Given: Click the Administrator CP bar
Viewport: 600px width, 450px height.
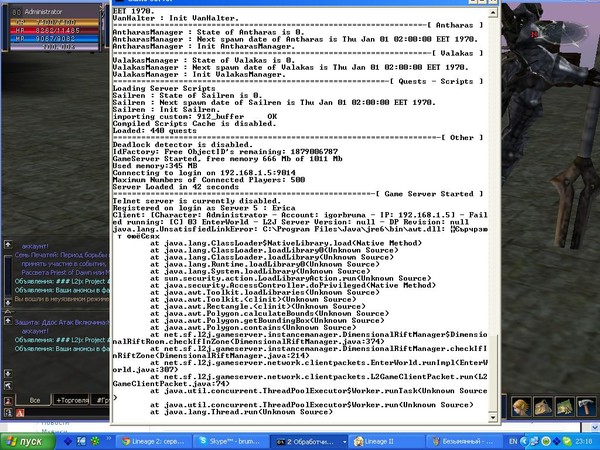Looking at the screenshot, I should pyautogui.click(x=54, y=23).
